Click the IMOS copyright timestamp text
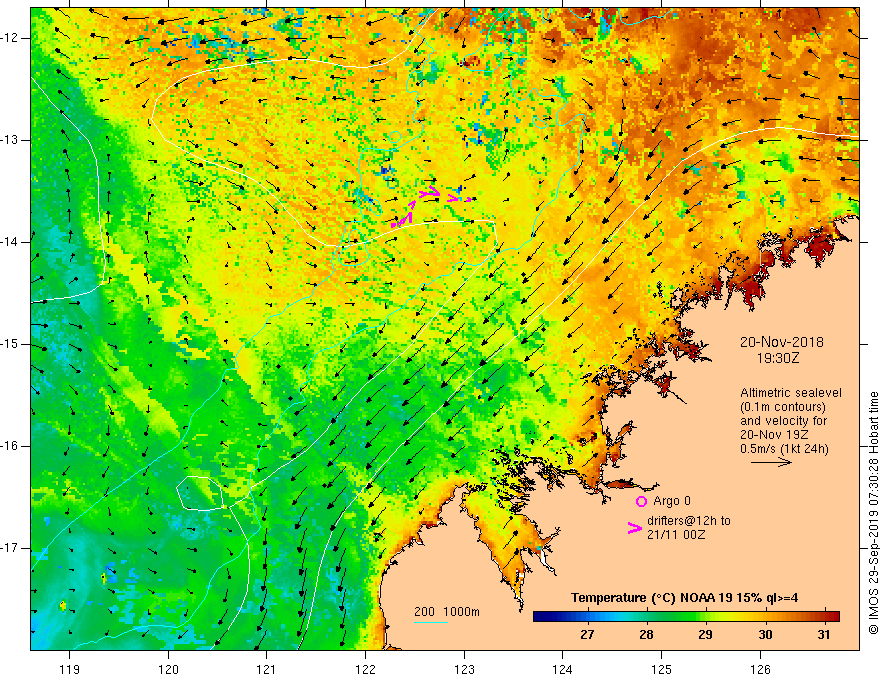 (873, 513)
